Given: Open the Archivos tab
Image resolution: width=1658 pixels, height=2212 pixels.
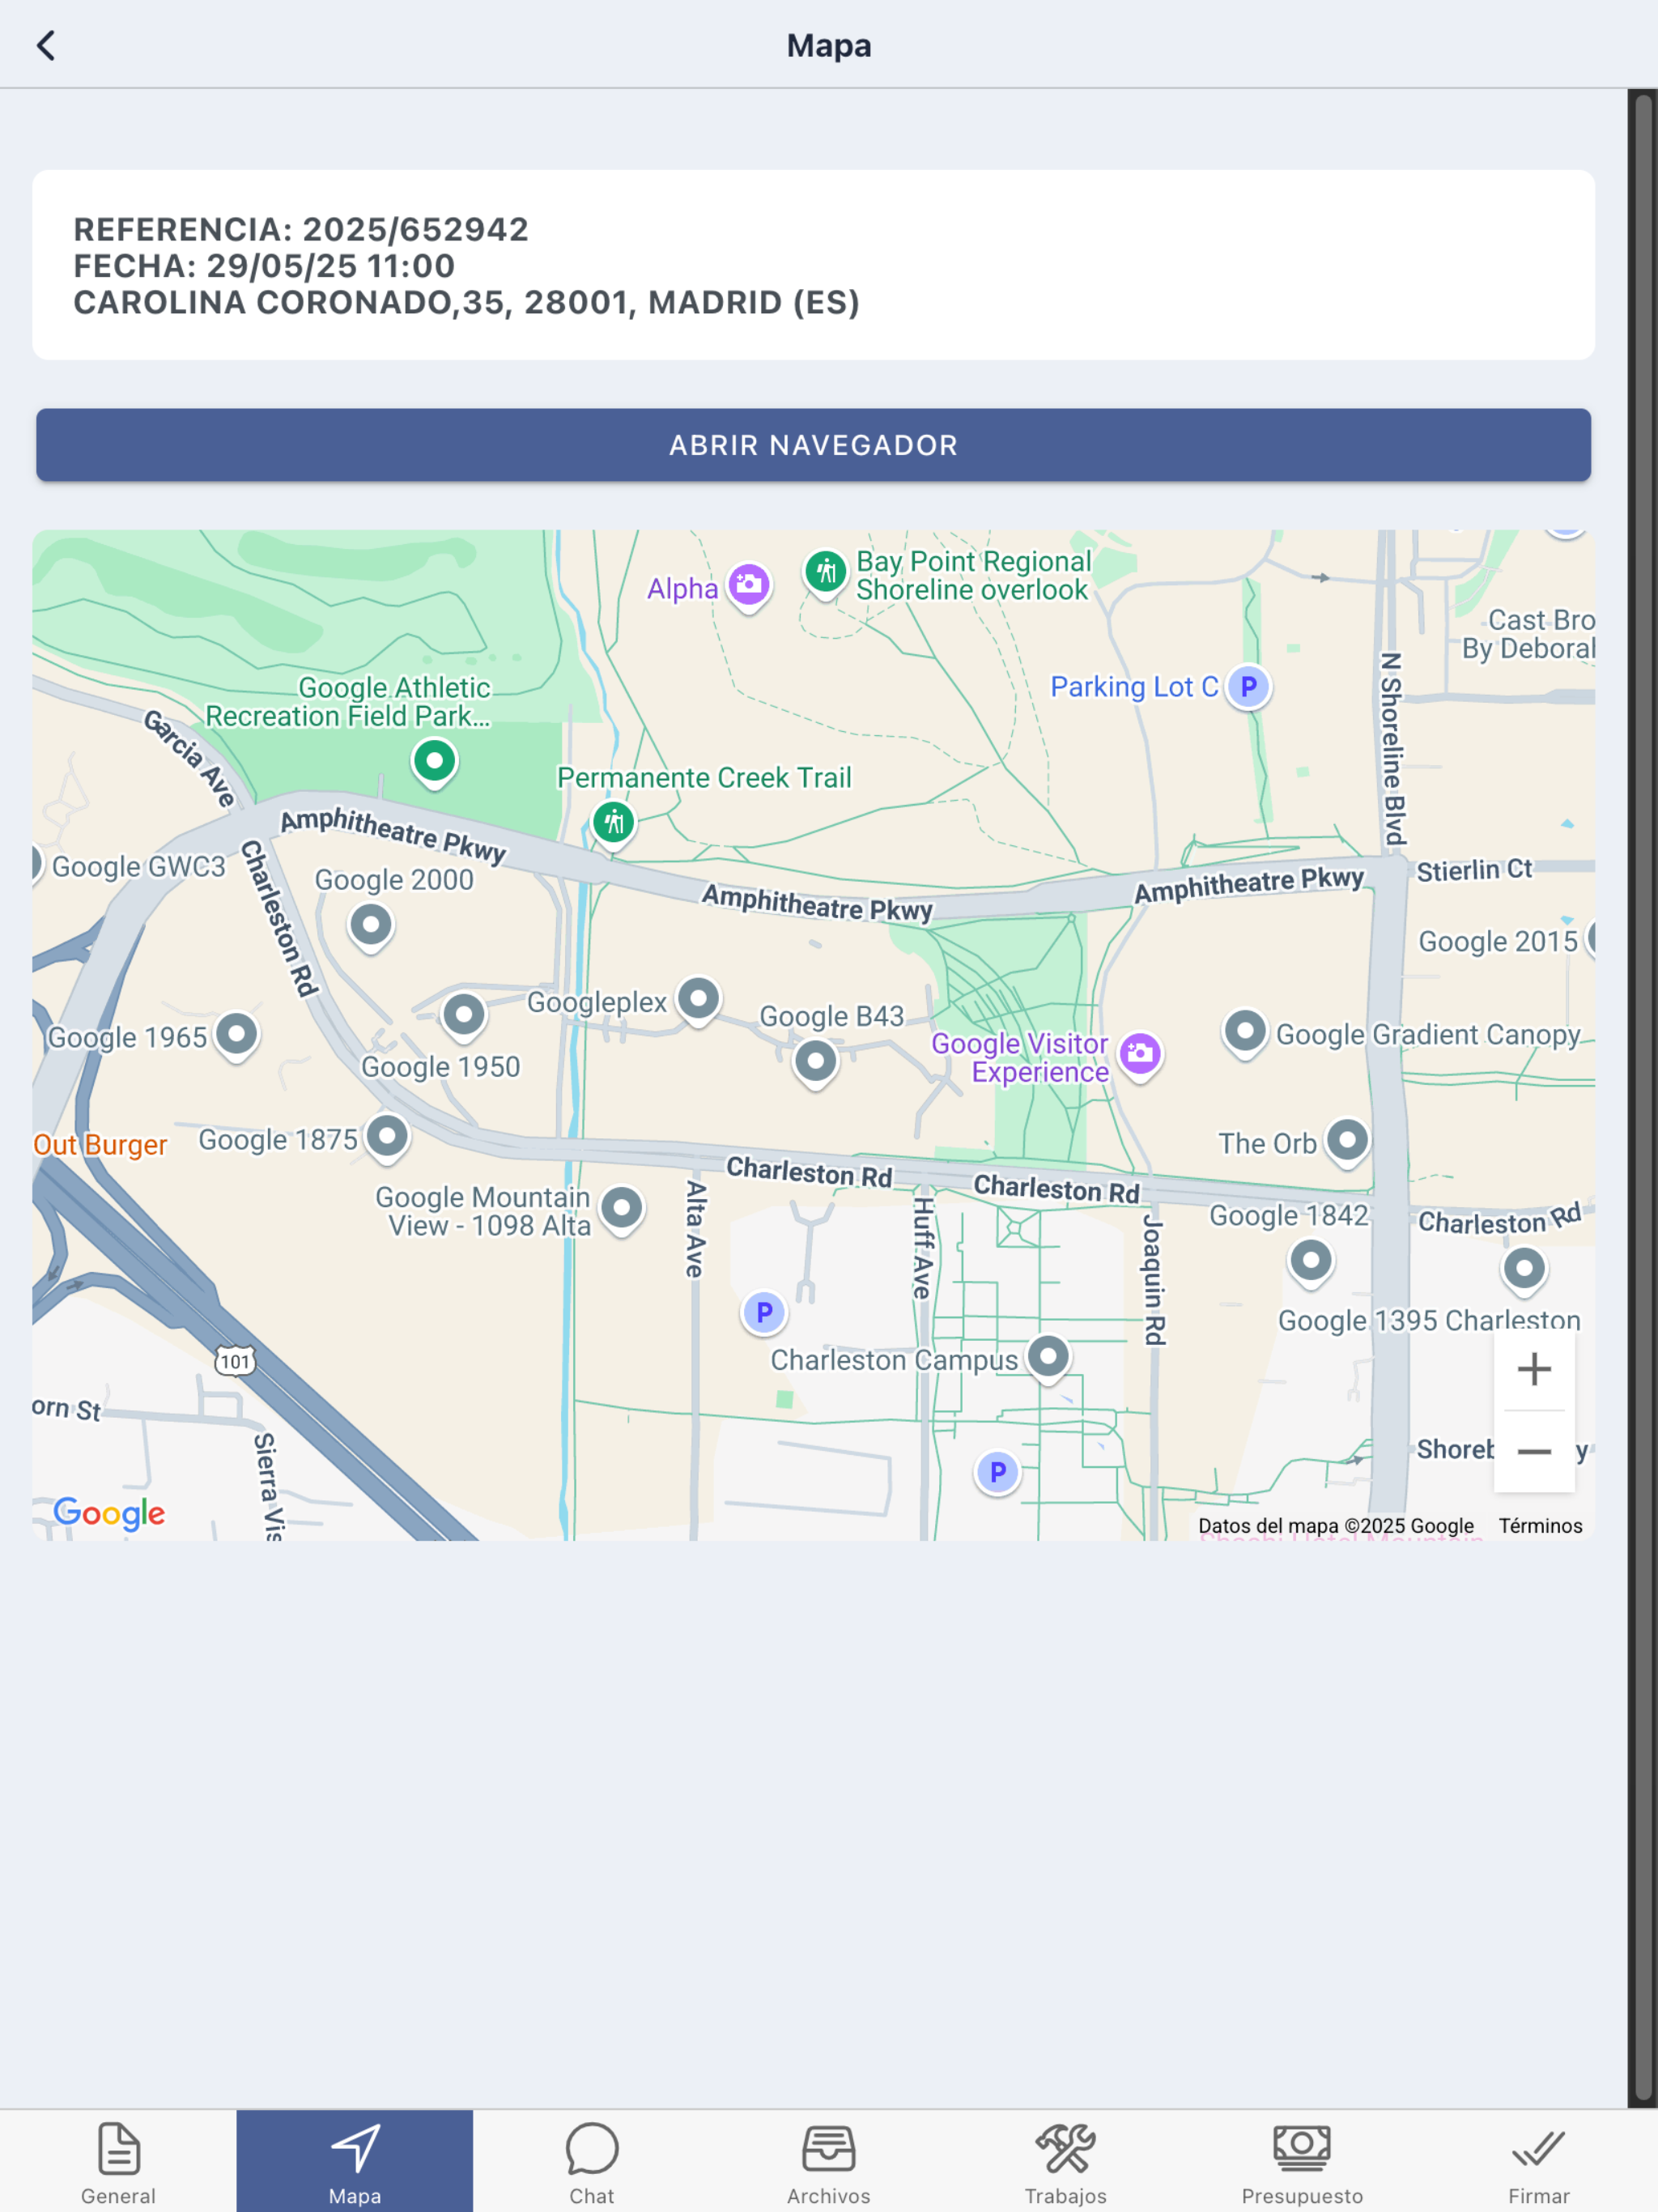Looking at the screenshot, I should pyautogui.click(x=829, y=2163).
